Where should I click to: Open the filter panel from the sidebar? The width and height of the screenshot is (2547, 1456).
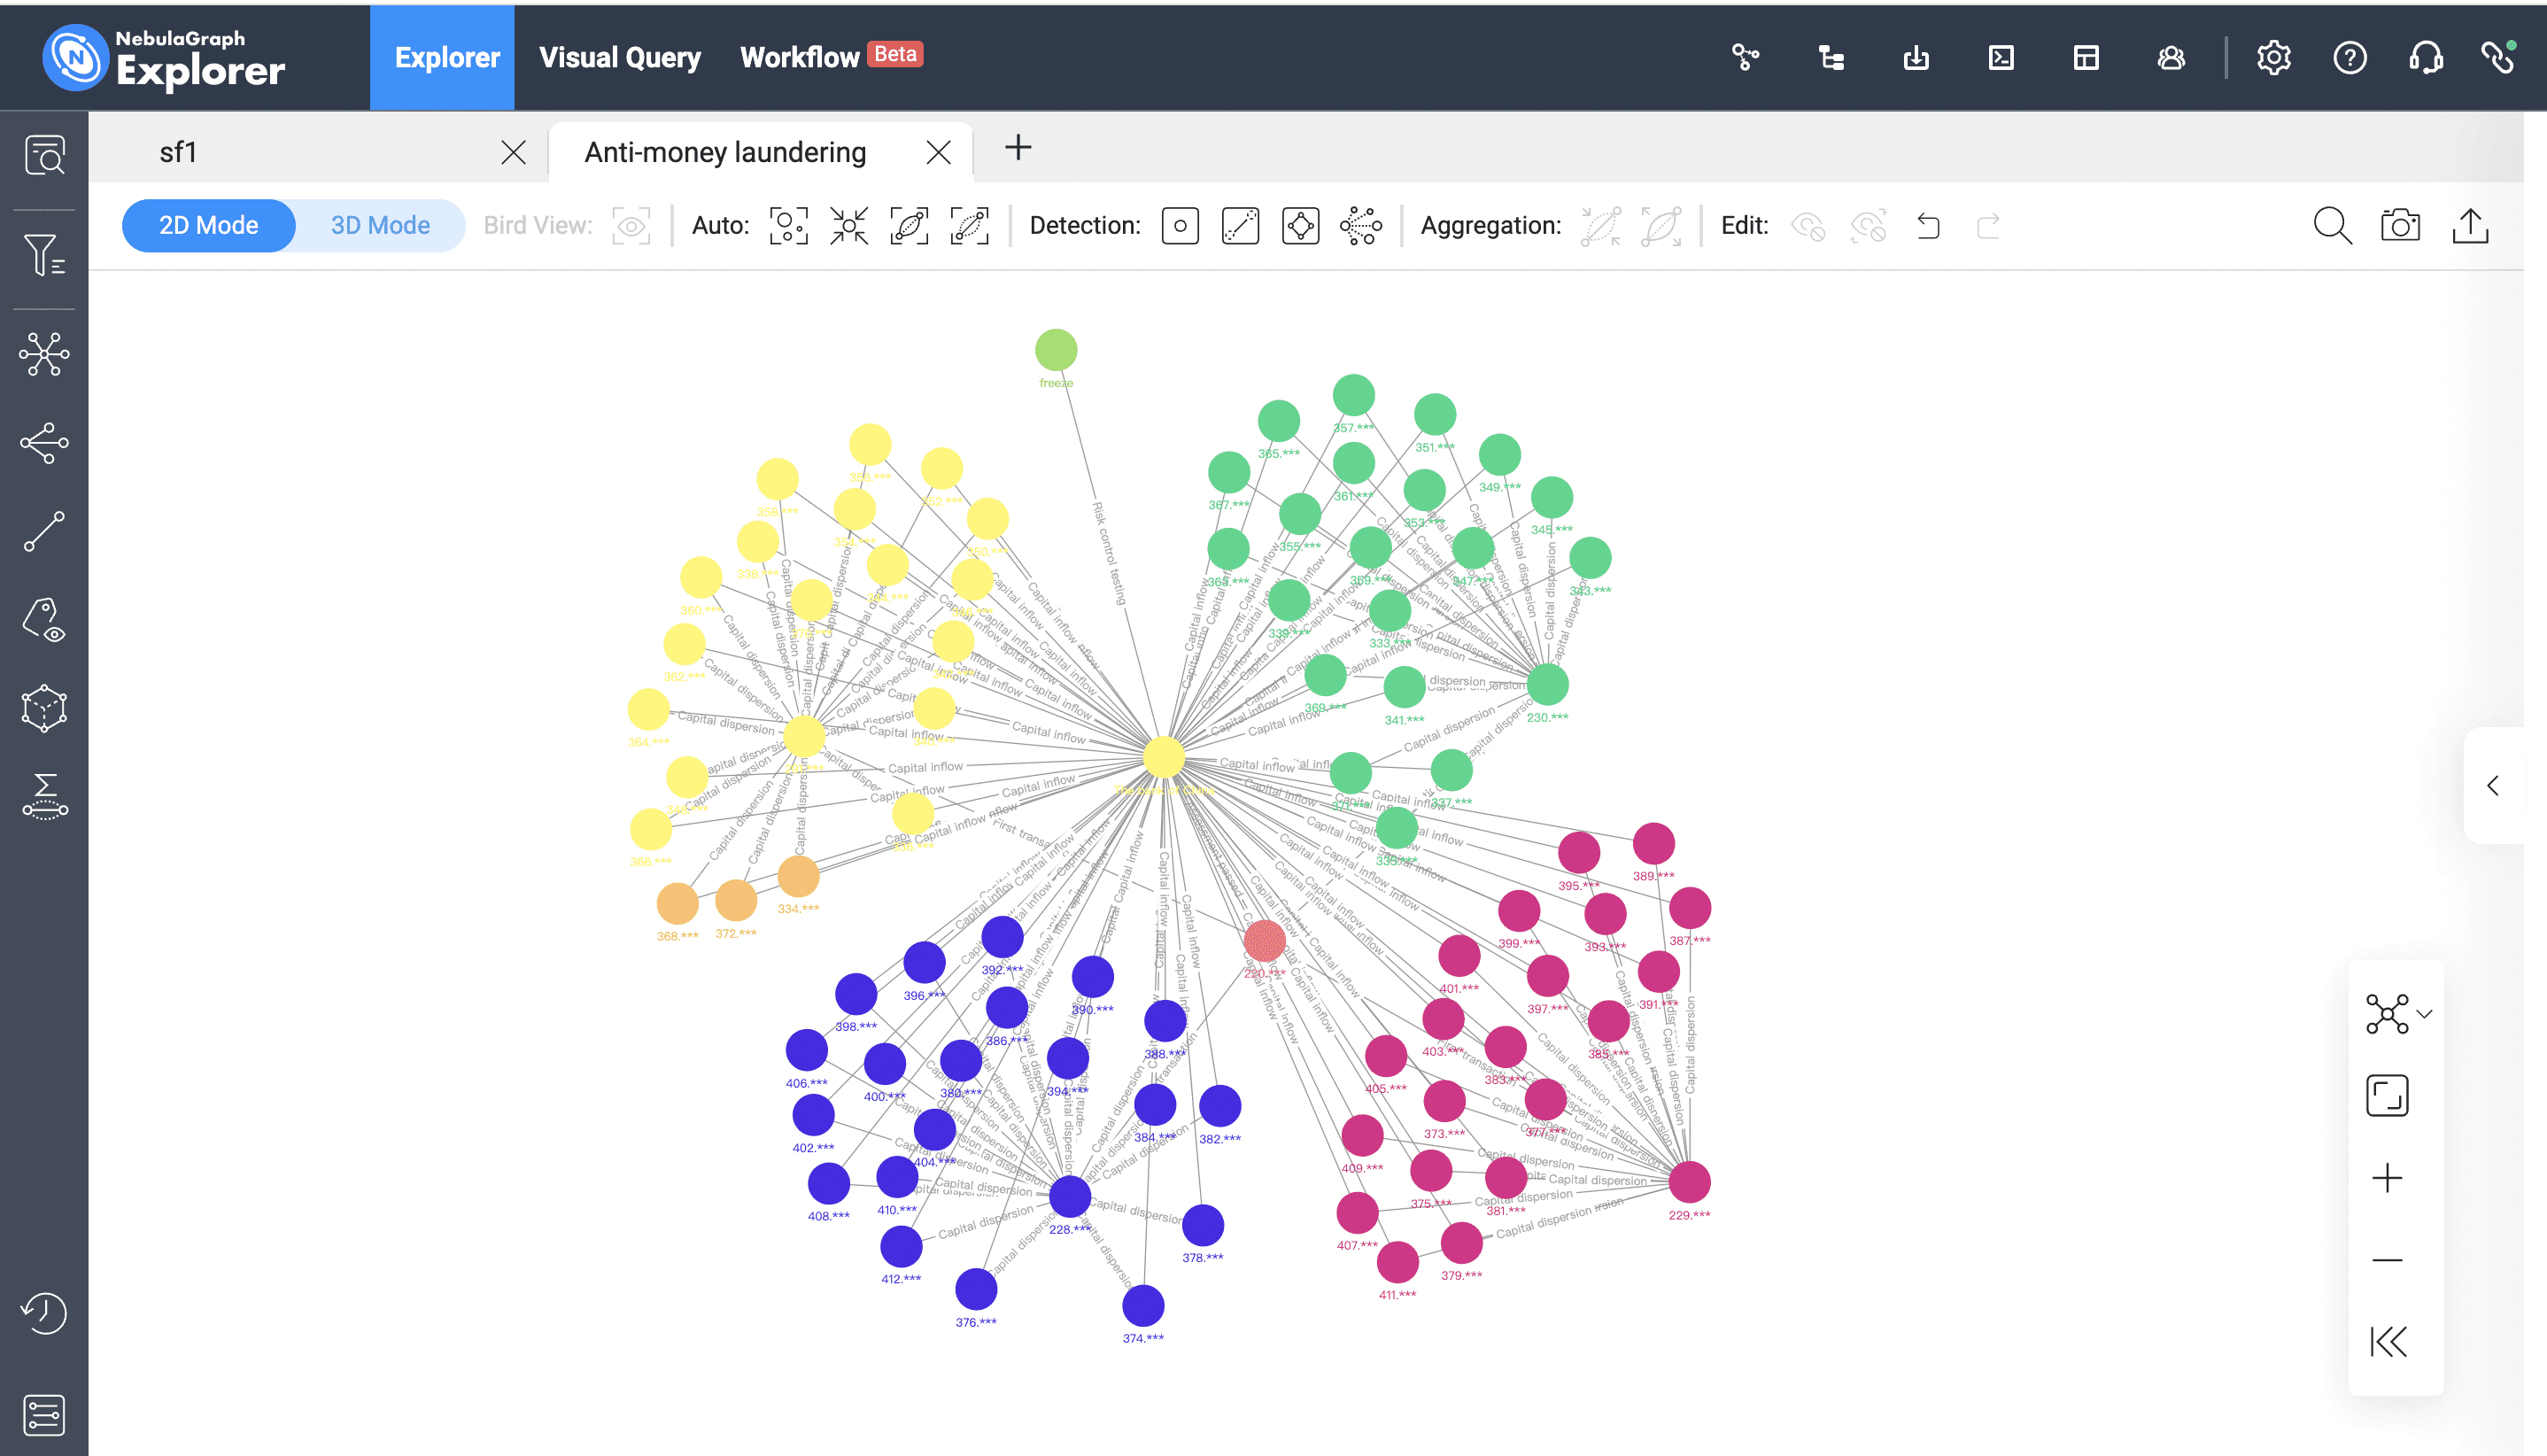point(44,255)
